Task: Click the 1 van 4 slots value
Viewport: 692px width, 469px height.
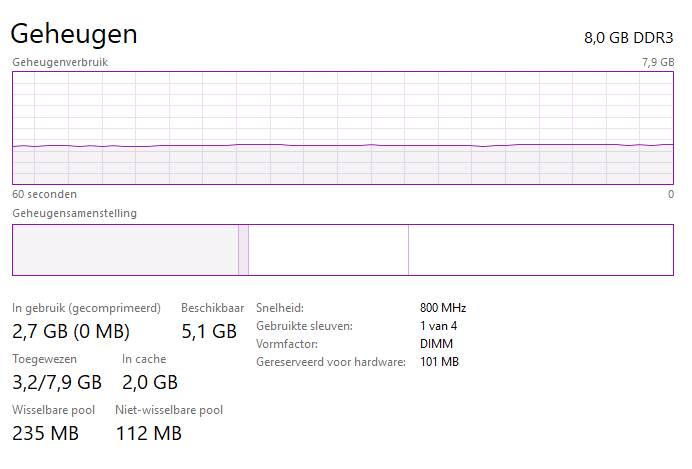Action: [440, 326]
